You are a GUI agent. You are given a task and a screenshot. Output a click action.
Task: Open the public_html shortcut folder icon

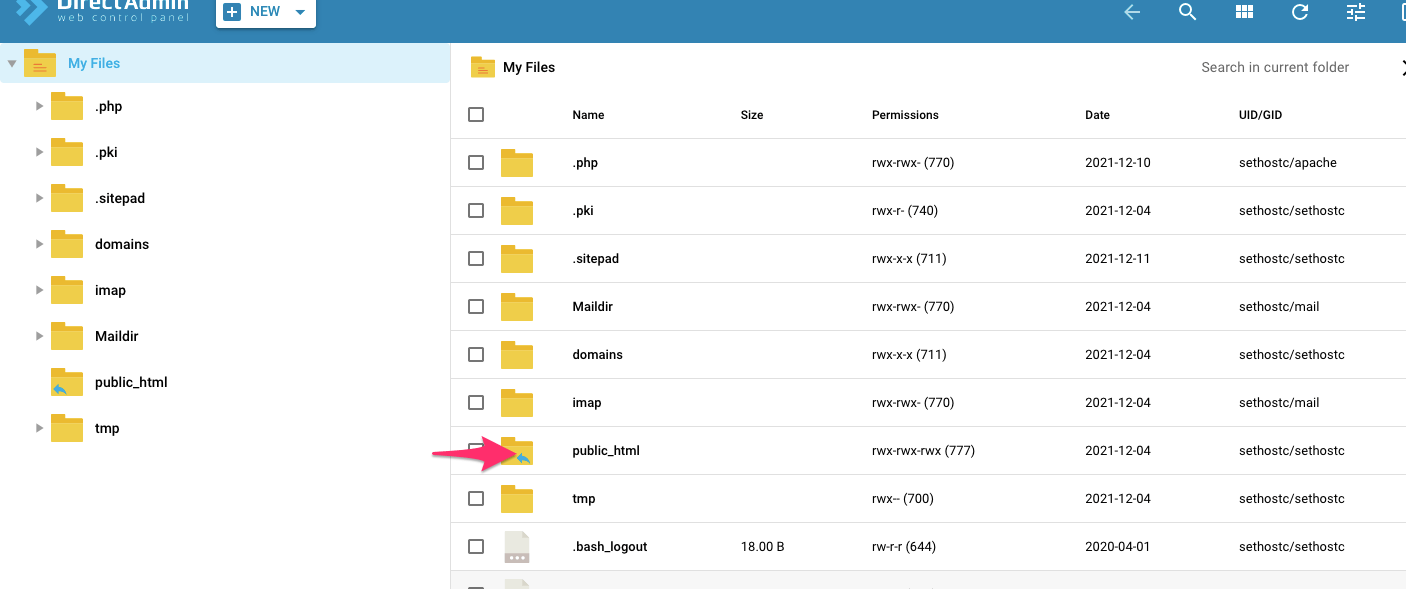coord(517,450)
